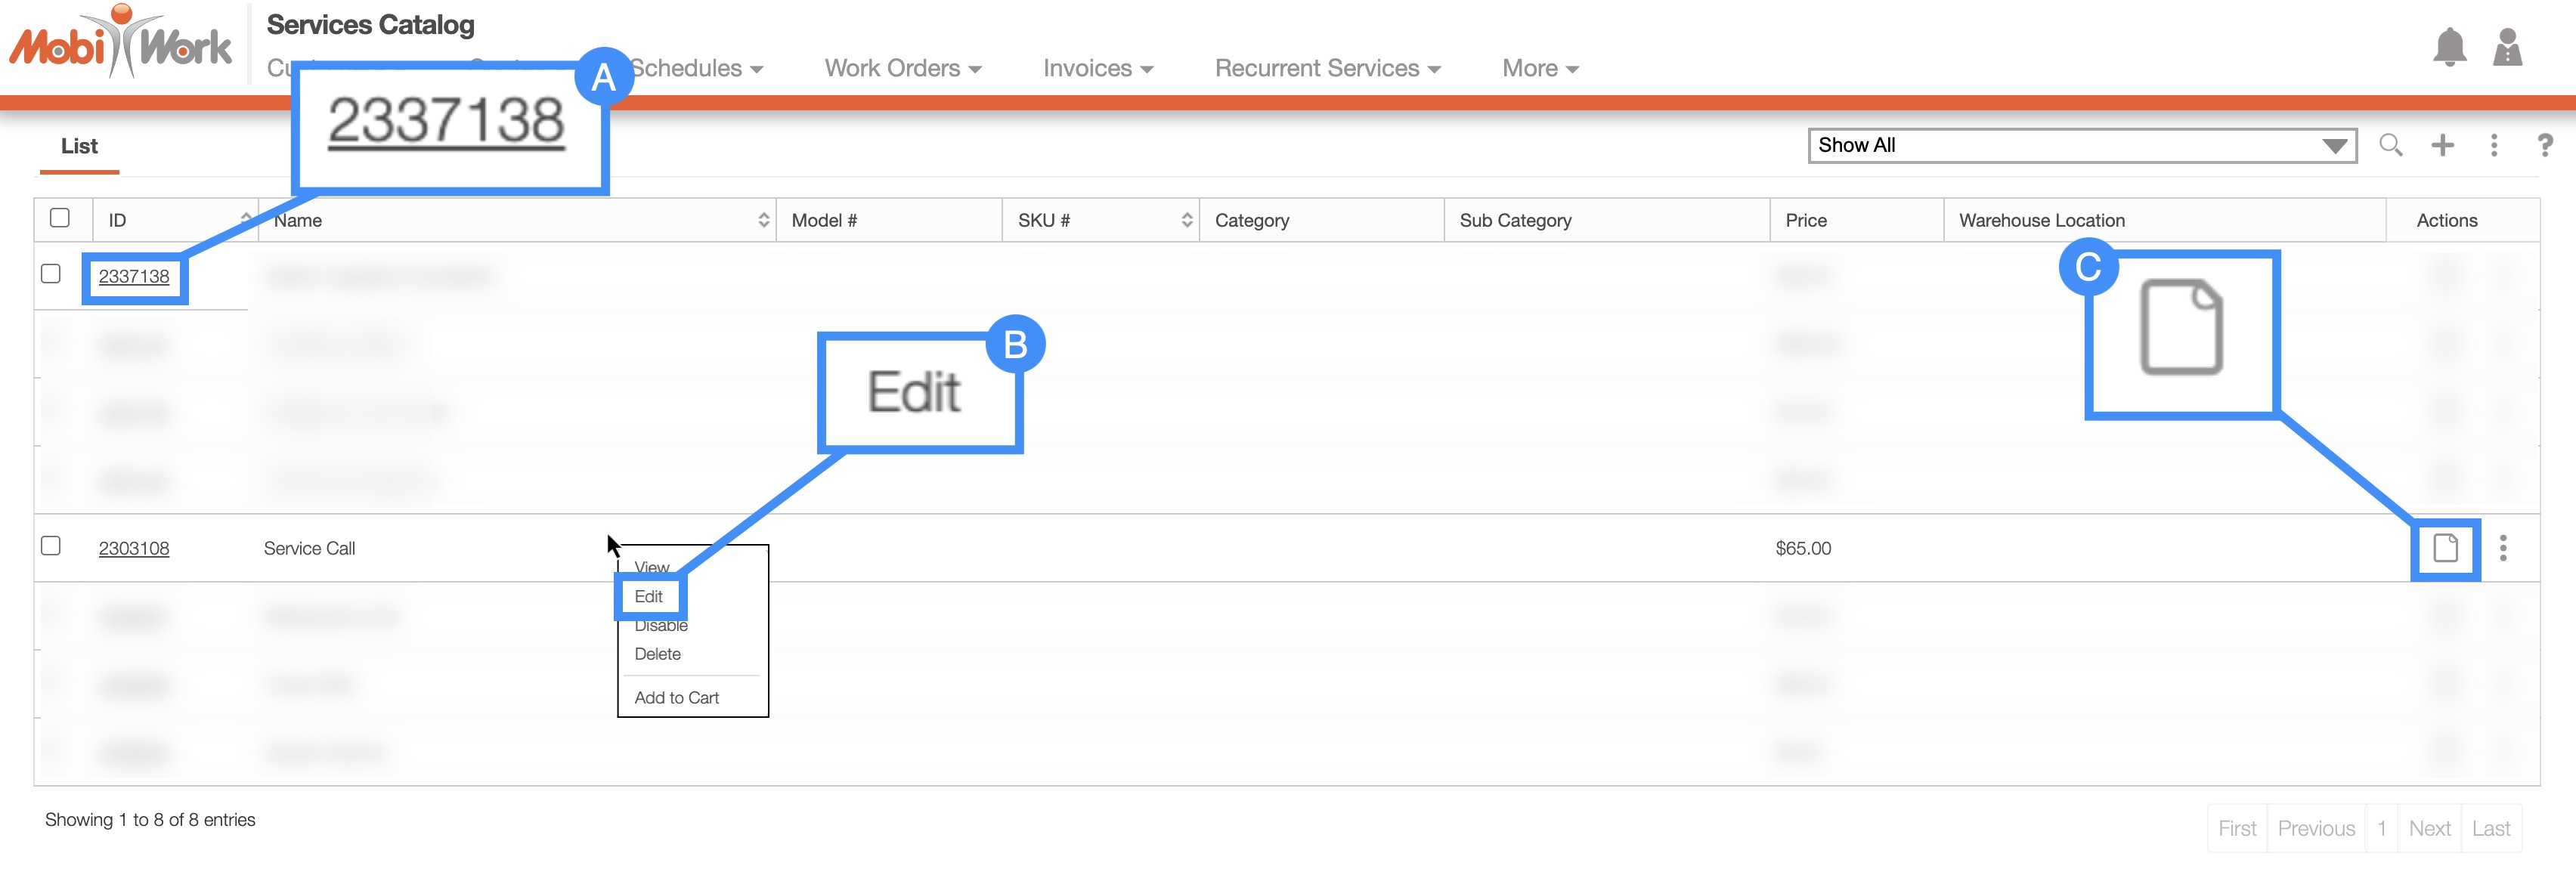Choose Add to Cart in context menu

pos(676,698)
